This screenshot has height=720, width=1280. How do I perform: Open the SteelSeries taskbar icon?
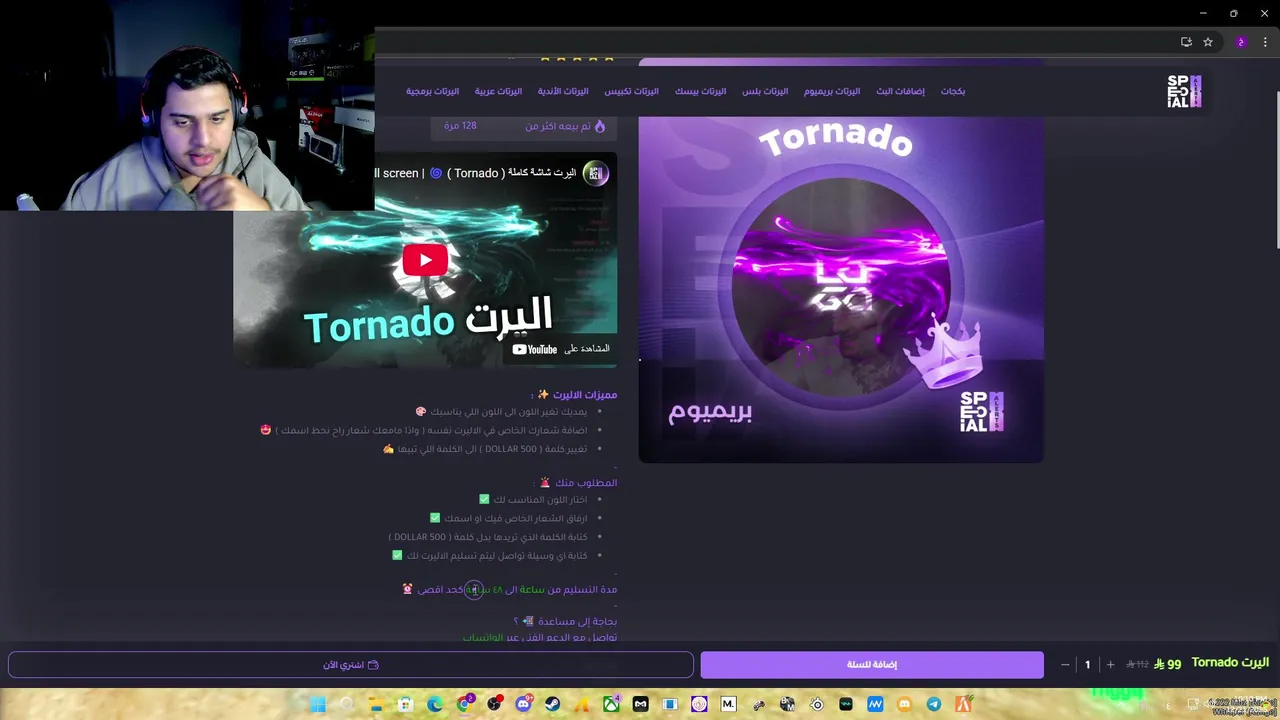coord(816,704)
